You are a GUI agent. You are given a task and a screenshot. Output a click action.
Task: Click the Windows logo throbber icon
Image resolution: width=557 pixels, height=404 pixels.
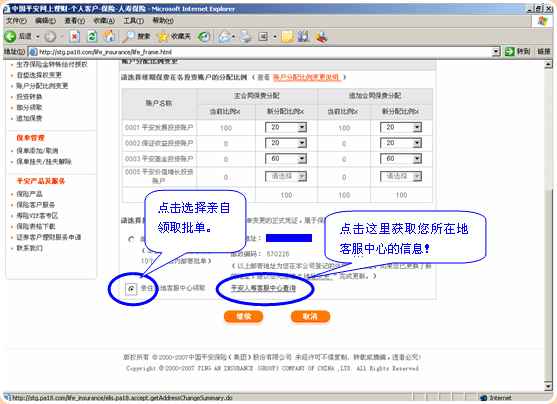tap(542, 21)
